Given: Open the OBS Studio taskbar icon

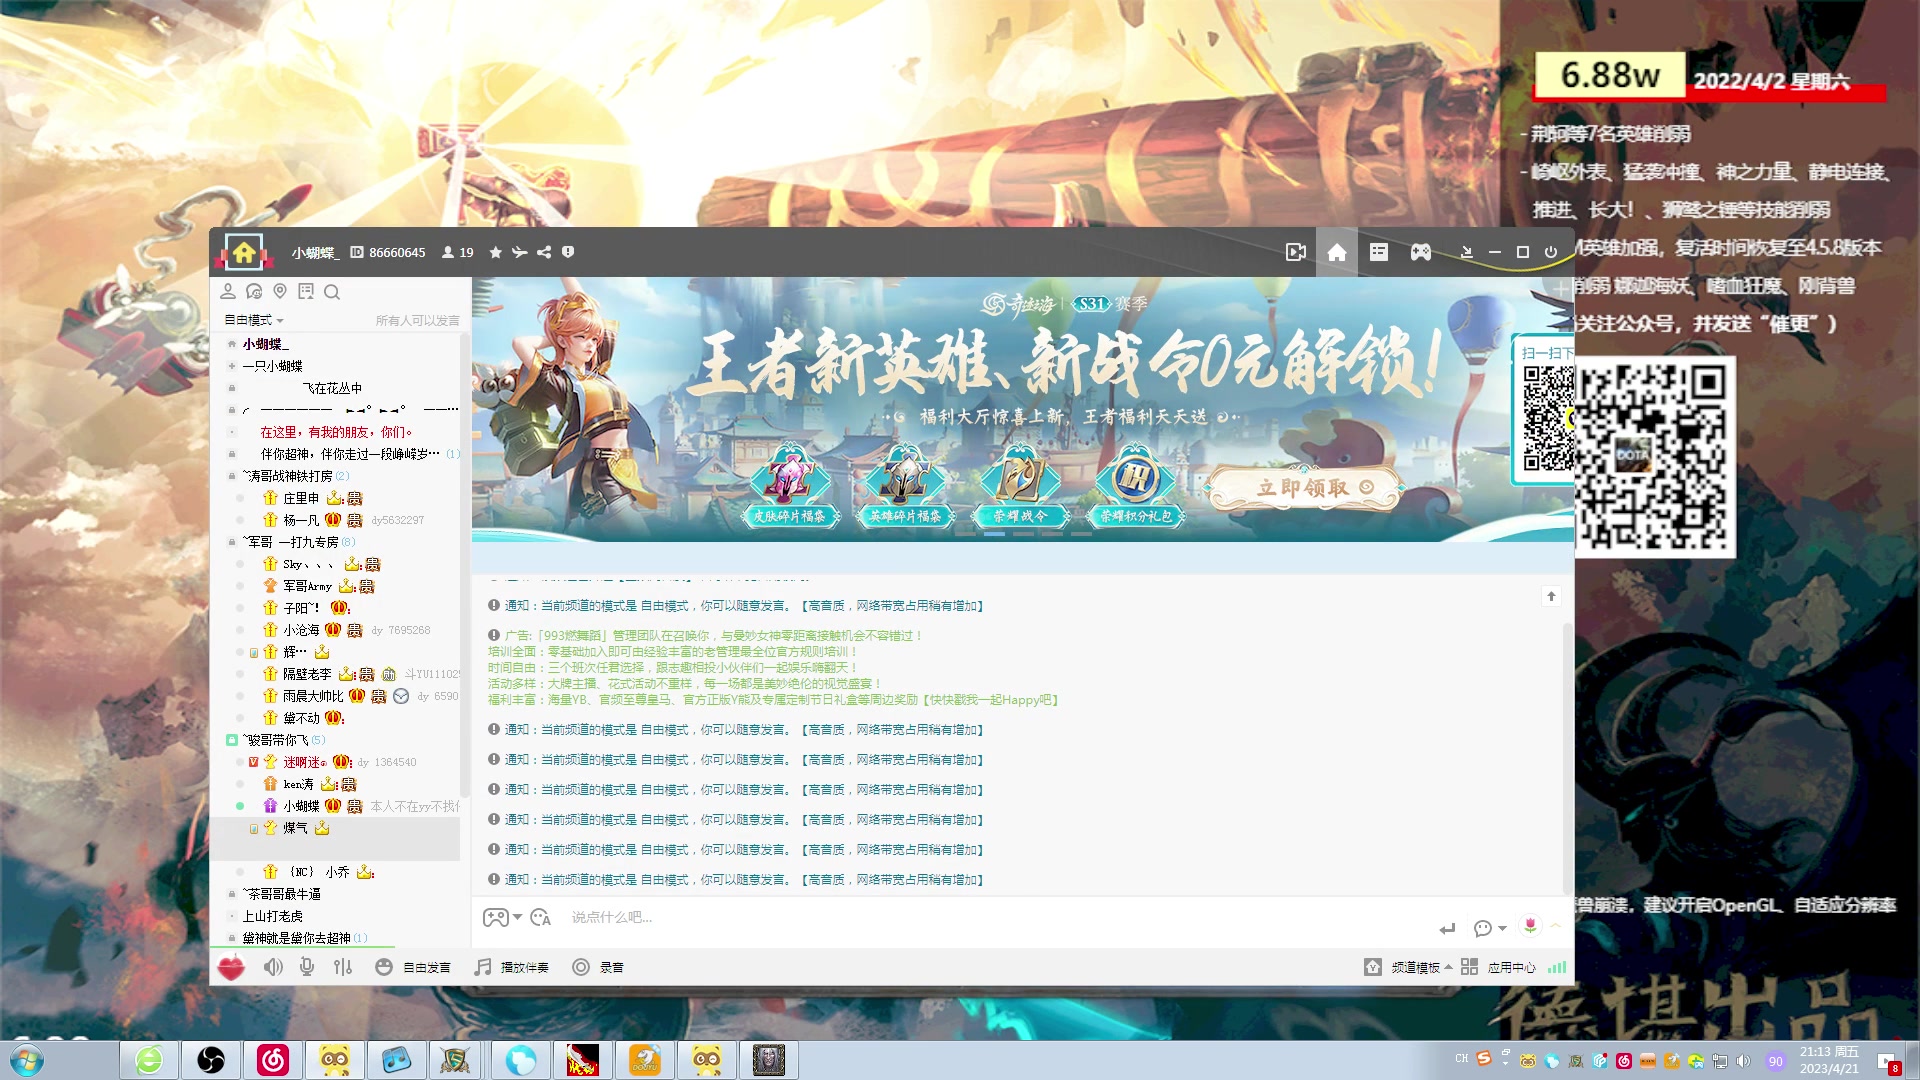Looking at the screenshot, I should 211,1060.
